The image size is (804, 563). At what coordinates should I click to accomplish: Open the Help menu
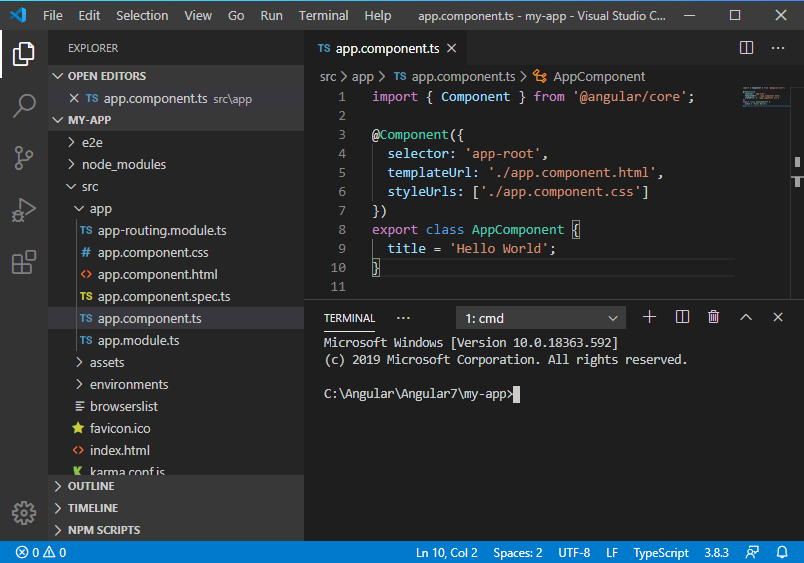(377, 15)
